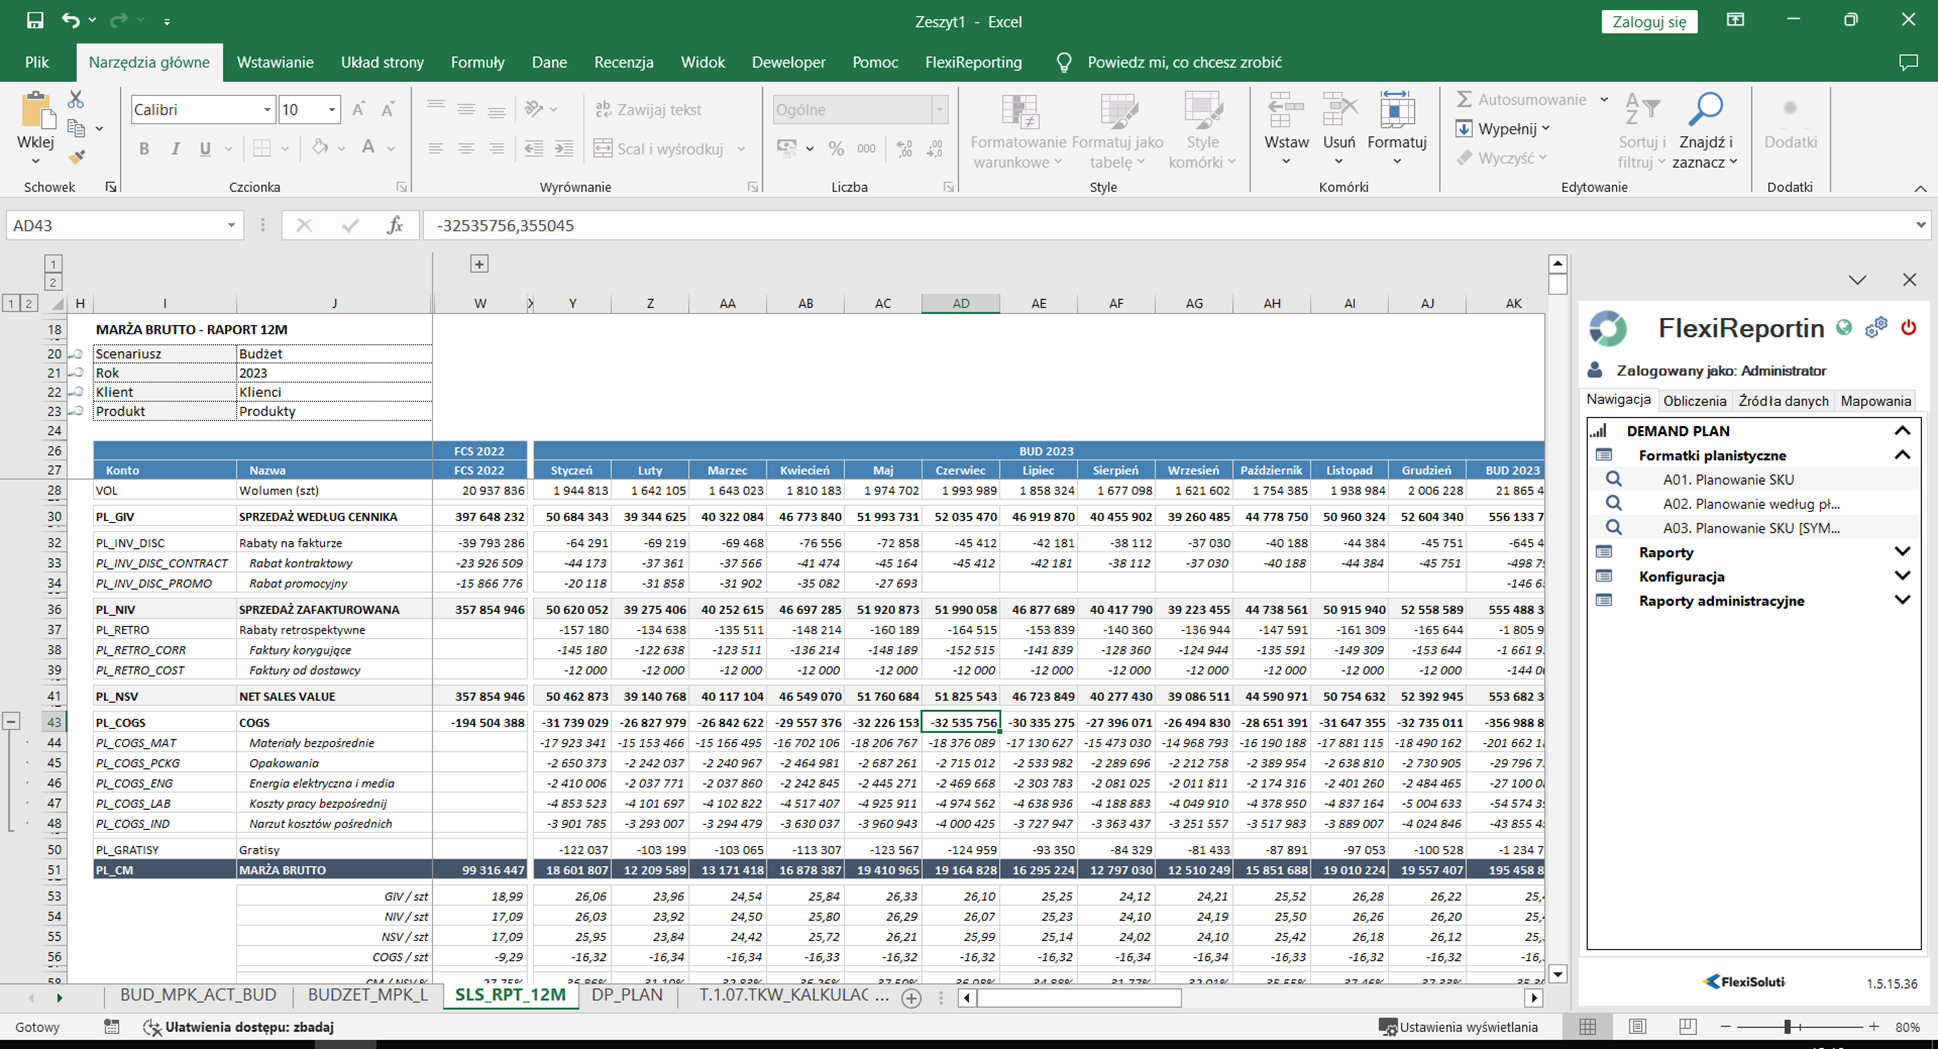Click the zoom slider in status bar
1938x1049 pixels.
pyautogui.click(x=1788, y=1027)
